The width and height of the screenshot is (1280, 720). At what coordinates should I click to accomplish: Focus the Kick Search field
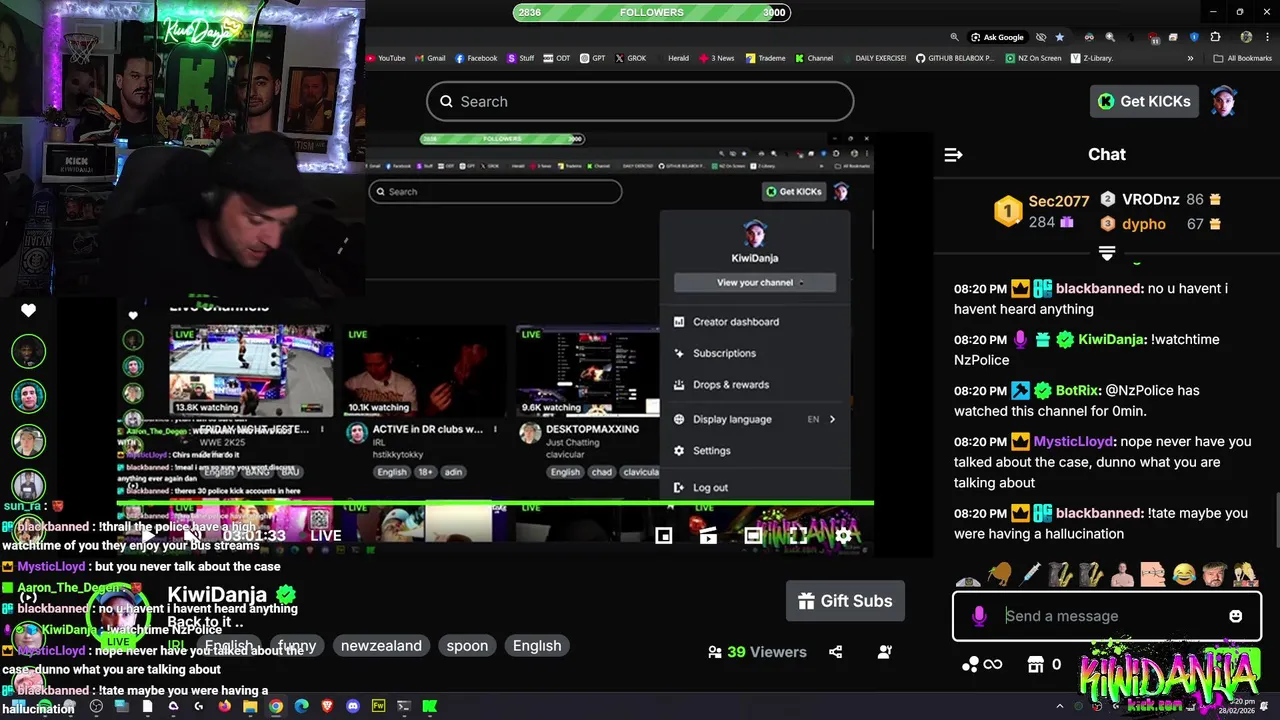pyautogui.click(x=640, y=101)
